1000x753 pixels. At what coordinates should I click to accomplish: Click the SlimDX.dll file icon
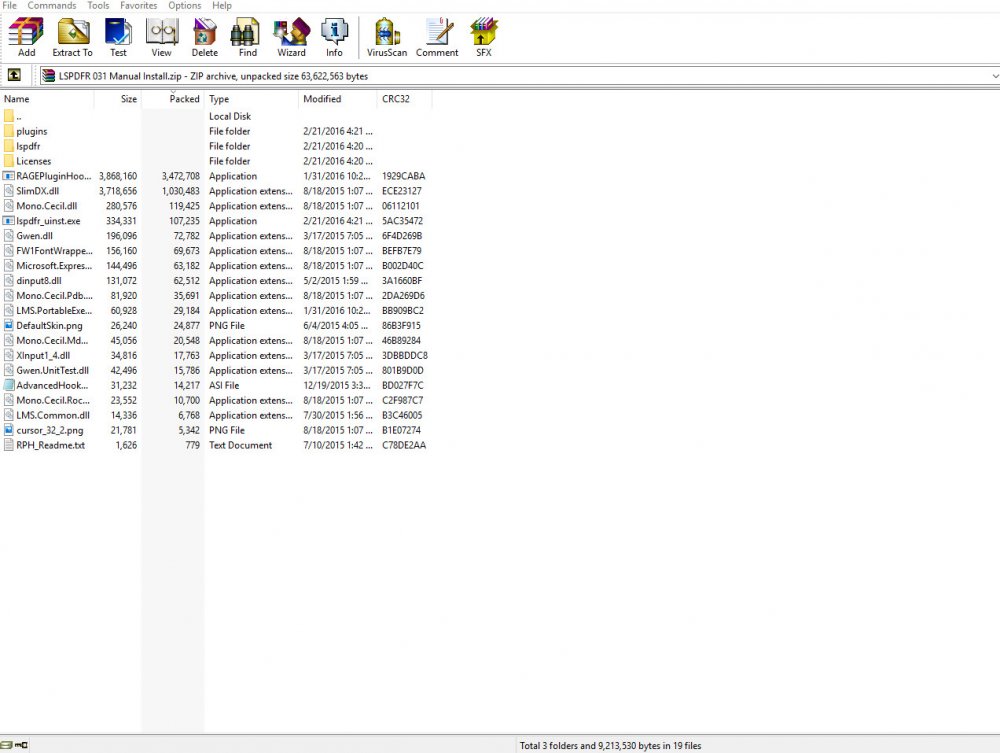click(x=8, y=191)
